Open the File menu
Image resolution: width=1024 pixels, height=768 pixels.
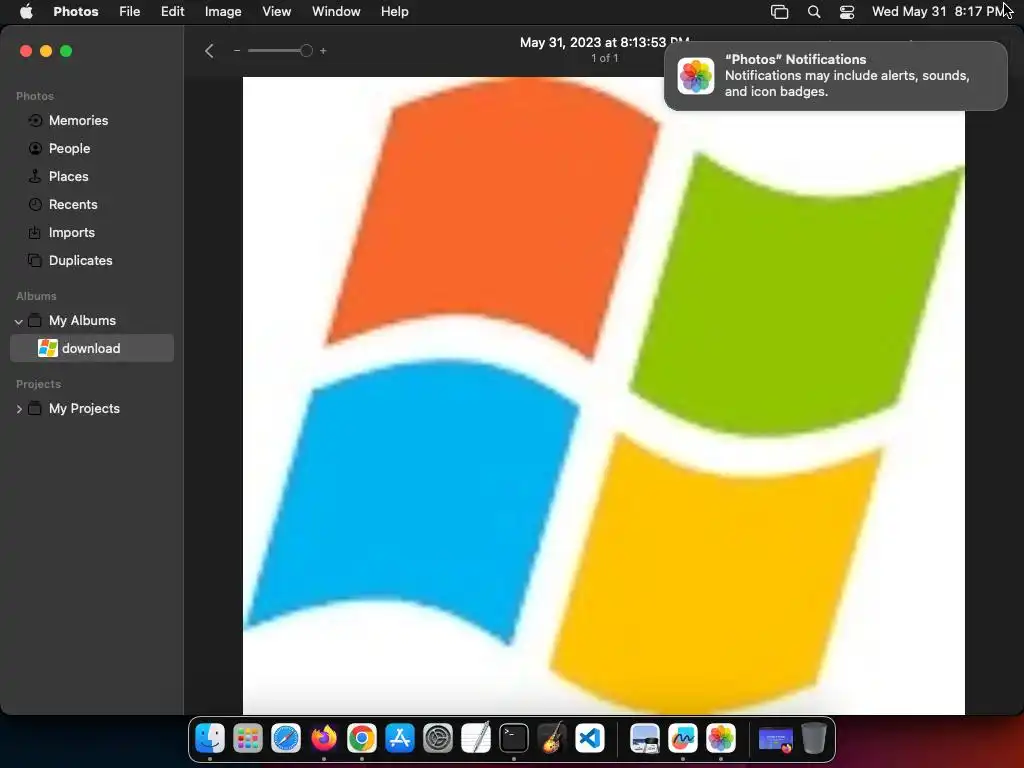click(x=129, y=12)
